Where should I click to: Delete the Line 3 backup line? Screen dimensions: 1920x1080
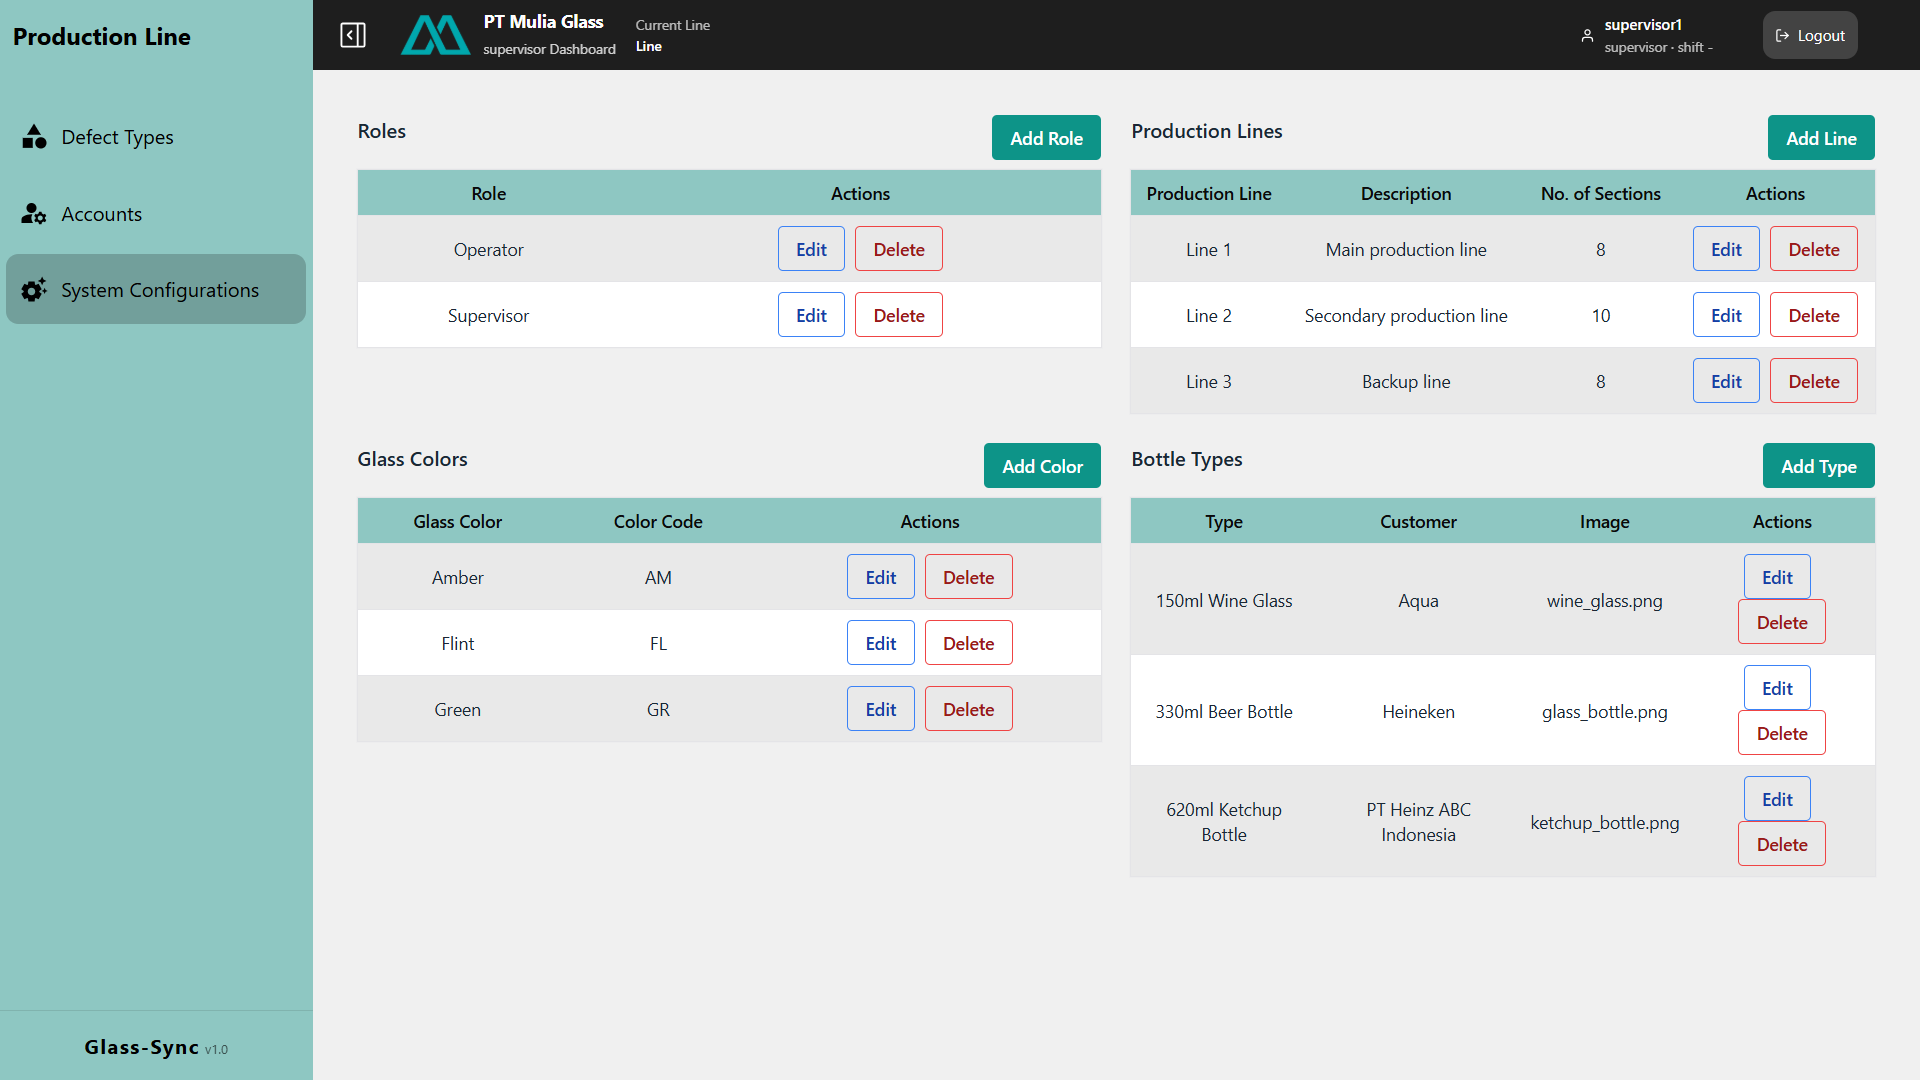1813,381
